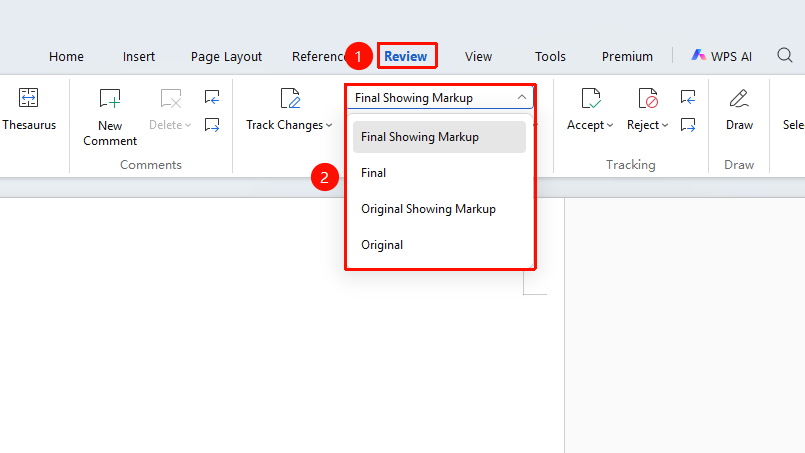Jump to previous change in Tracking group
This screenshot has width=805, height=453.
click(687, 97)
